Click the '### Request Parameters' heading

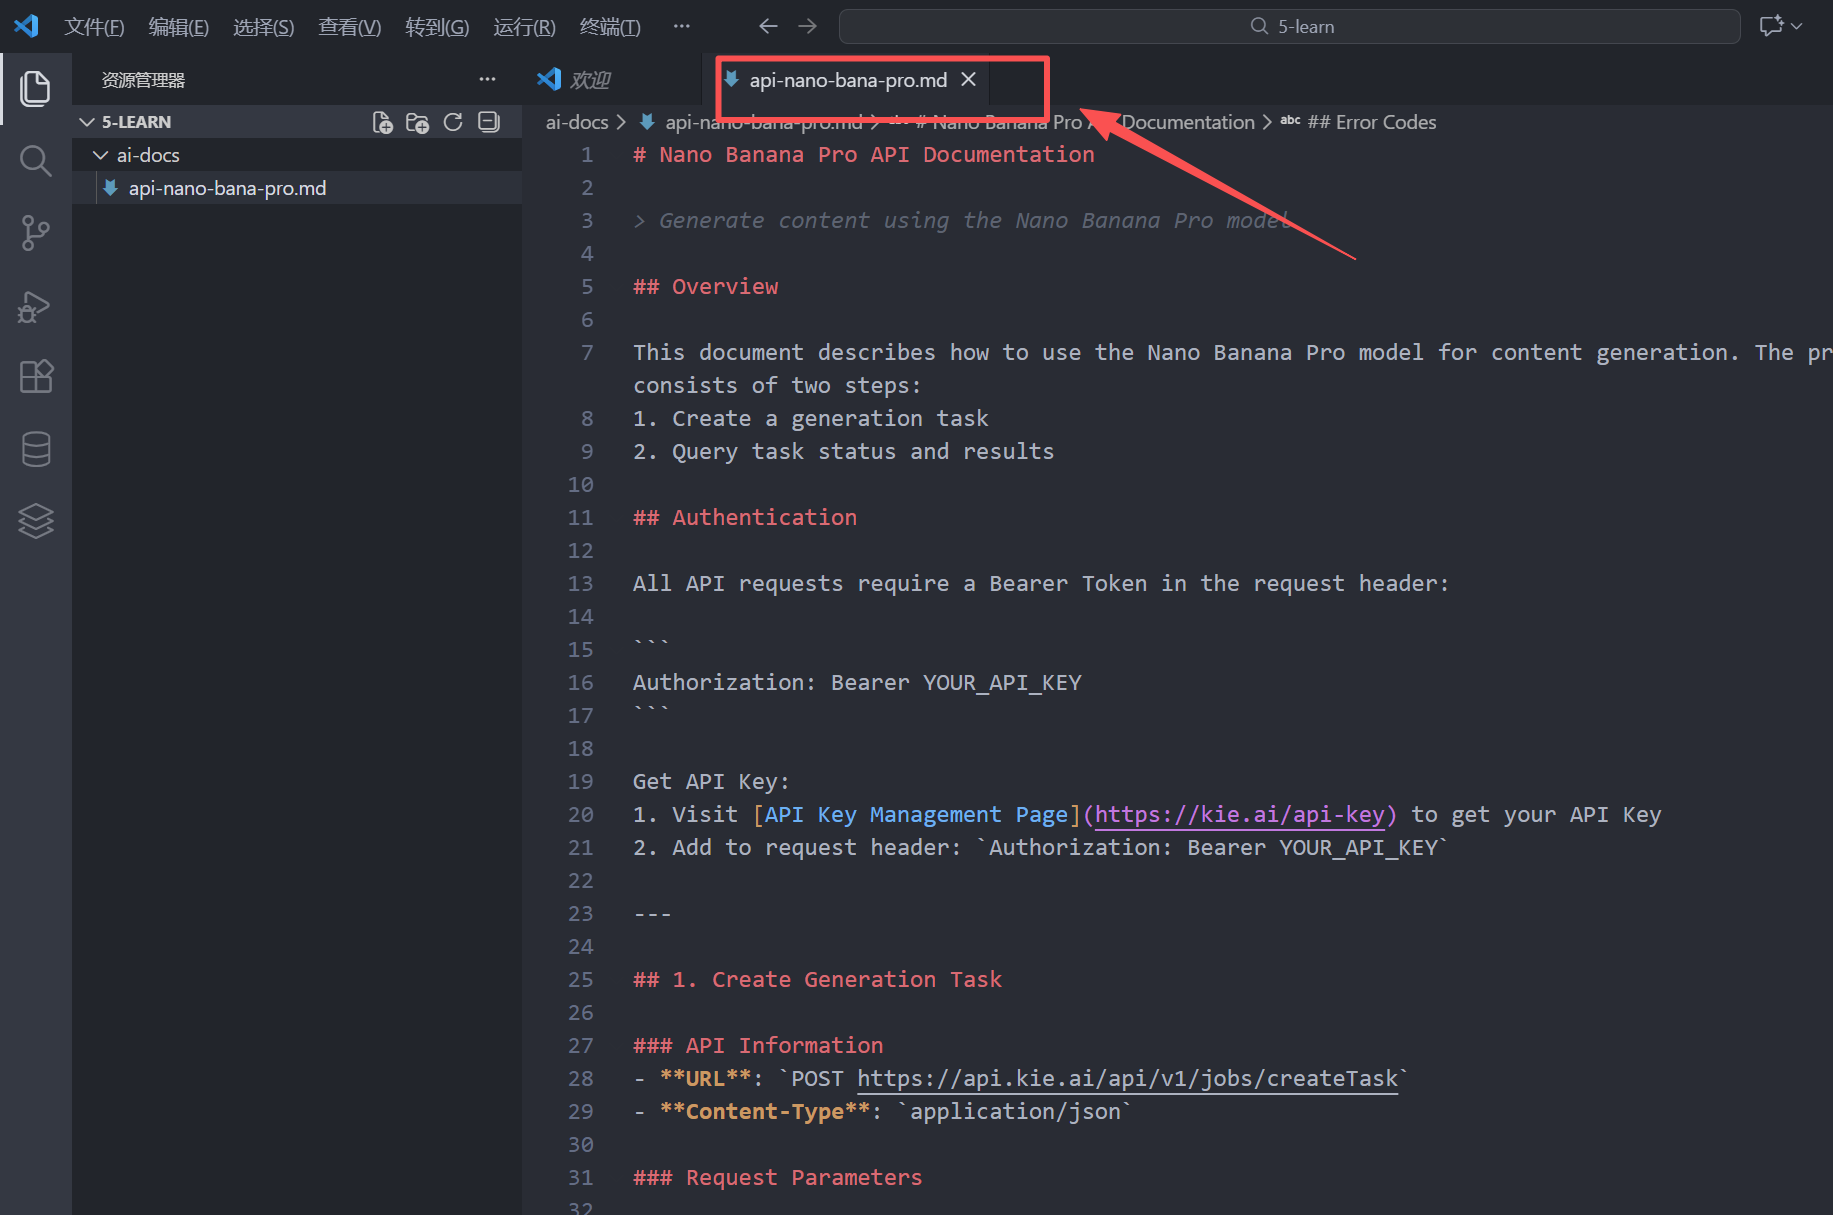pyautogui.click(x=778, y=1178)
